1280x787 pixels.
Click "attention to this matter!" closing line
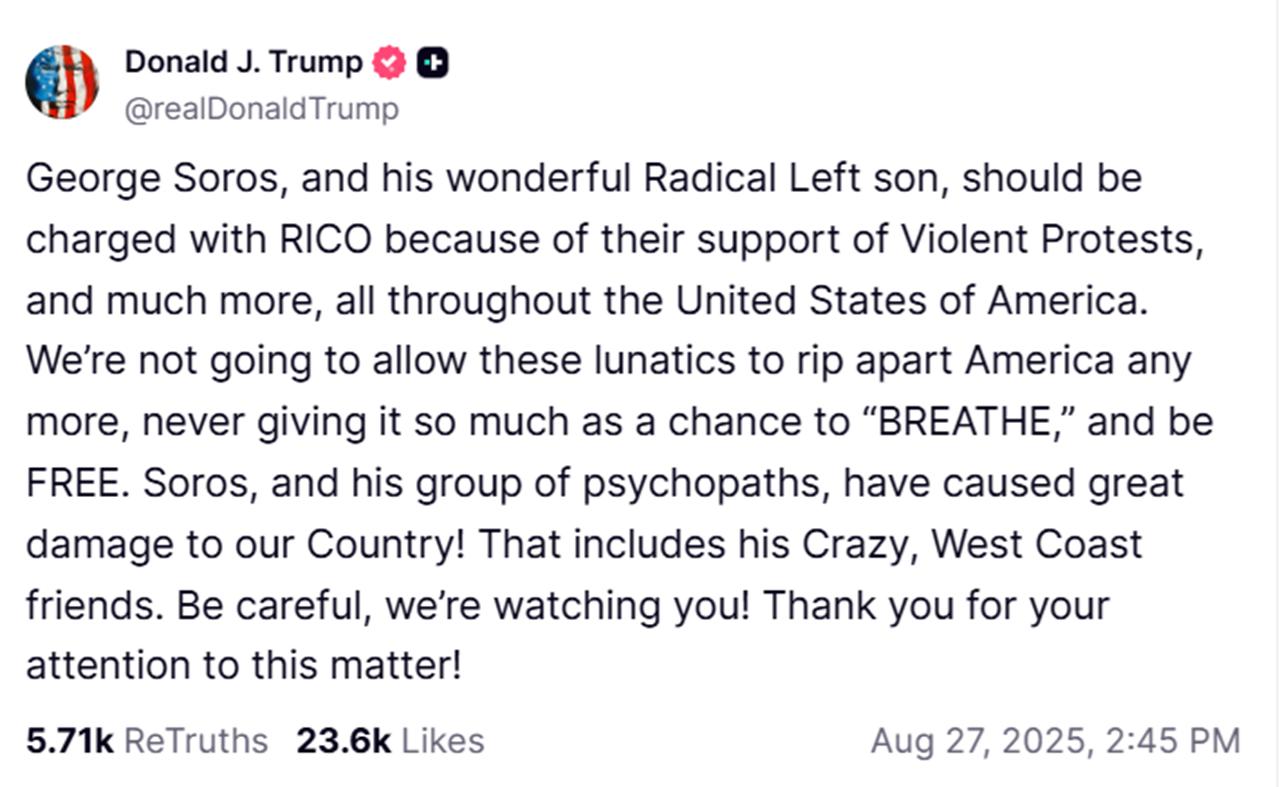243,666
